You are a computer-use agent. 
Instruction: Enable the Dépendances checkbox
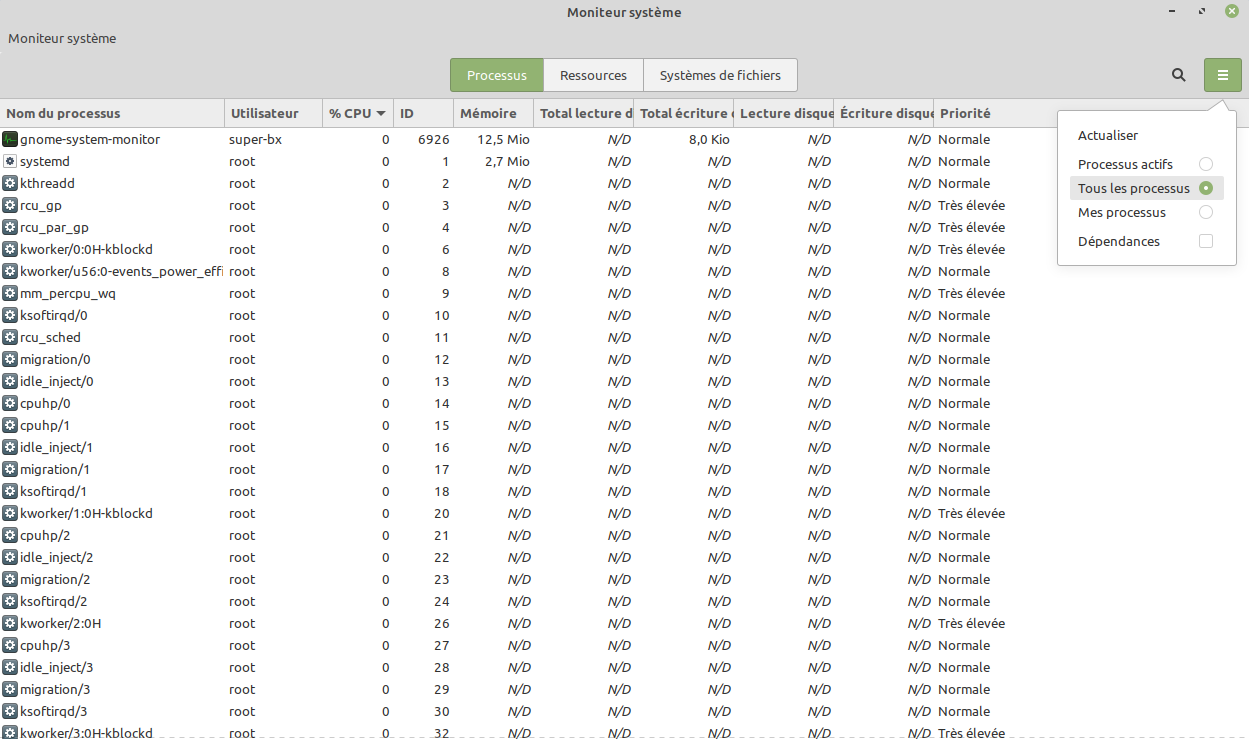(1205, 241)
